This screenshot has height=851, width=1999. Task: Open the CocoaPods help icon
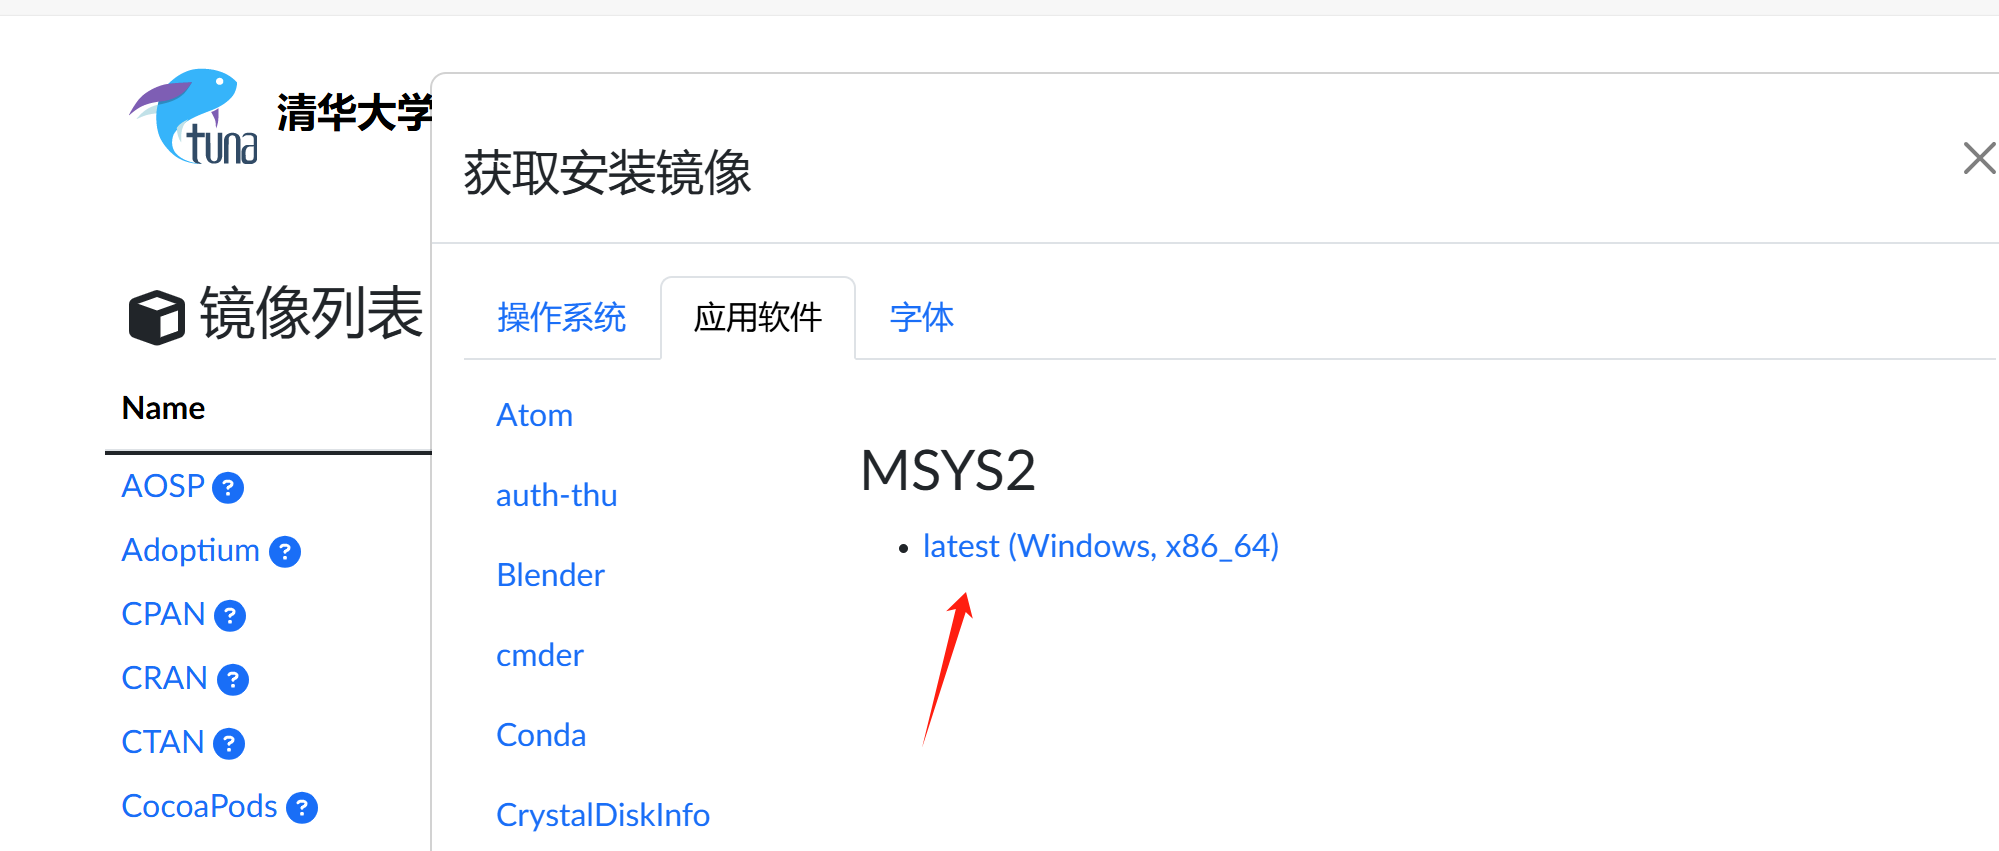click(302, 808)
